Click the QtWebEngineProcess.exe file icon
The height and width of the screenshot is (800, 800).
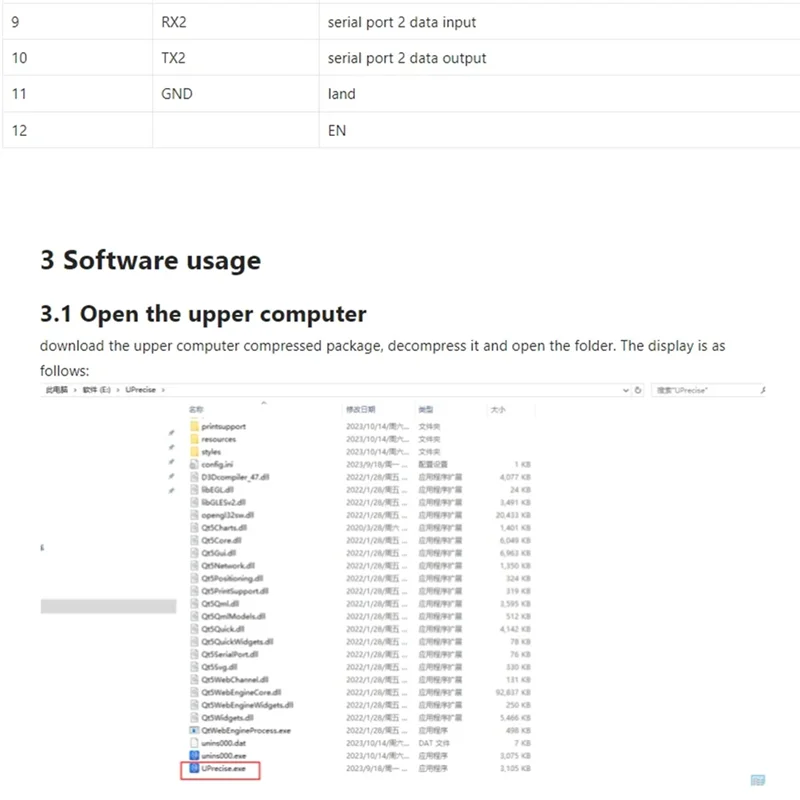(x=194, y=731)
